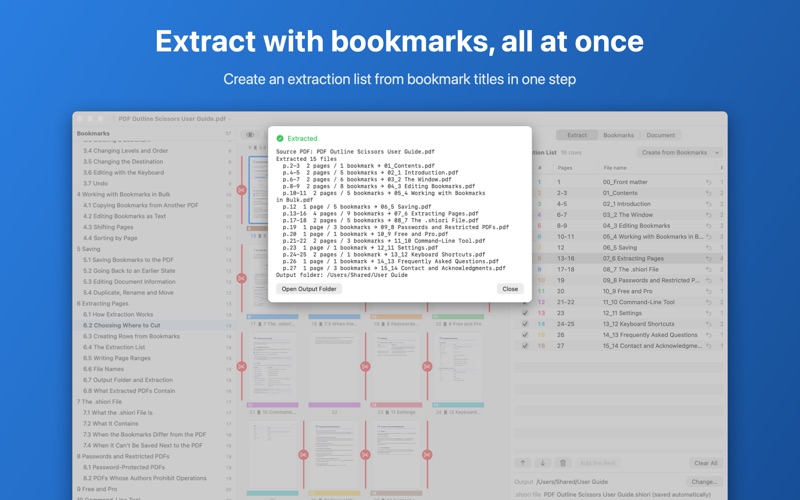Viewport: 800px width, 500px height.
Task: Revert file name for 04_3 Editing Bookmarks row
Action: coord(709,226)
